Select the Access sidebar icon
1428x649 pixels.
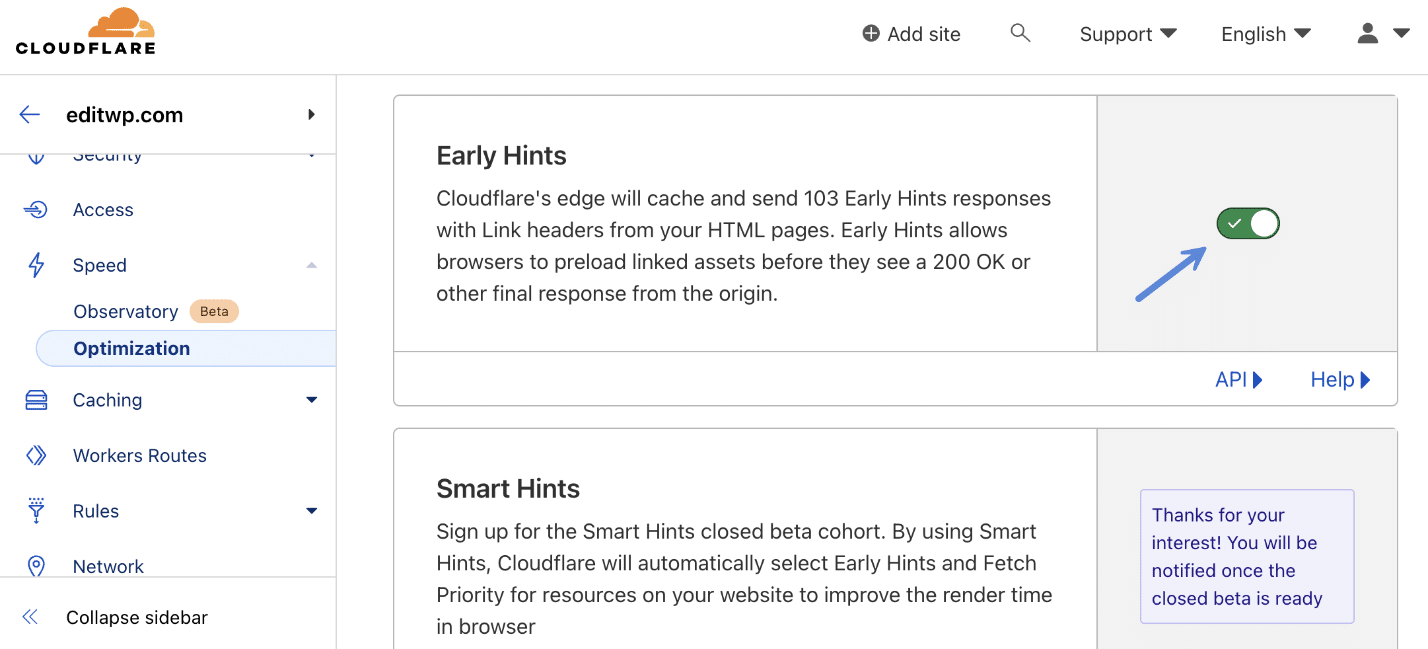[x=36, y=209]
